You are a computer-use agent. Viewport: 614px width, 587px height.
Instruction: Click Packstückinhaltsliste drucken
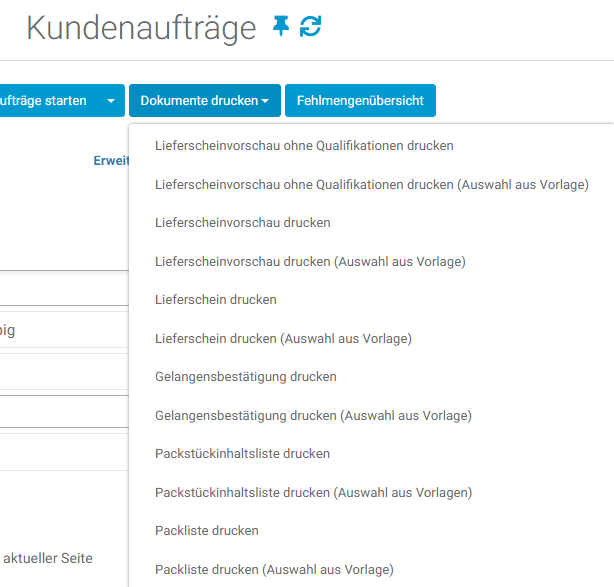242,454
